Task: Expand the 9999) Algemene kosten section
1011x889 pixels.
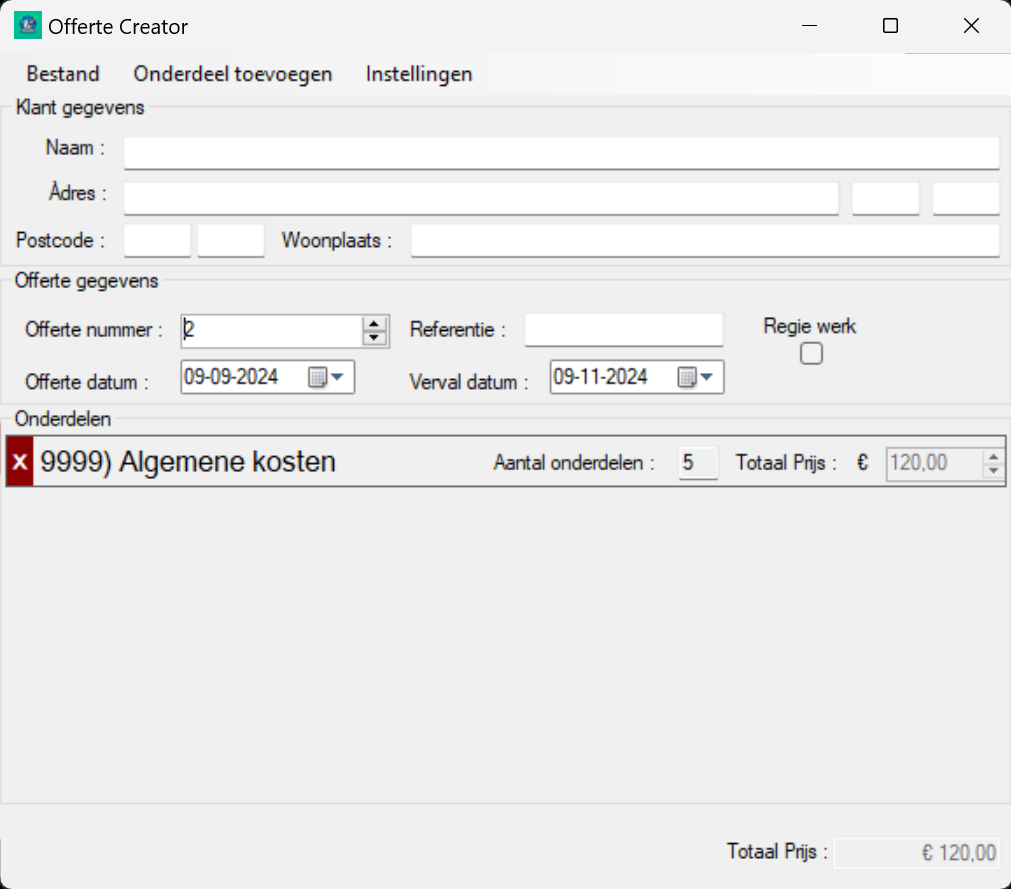Action: [x=187, y=462]
